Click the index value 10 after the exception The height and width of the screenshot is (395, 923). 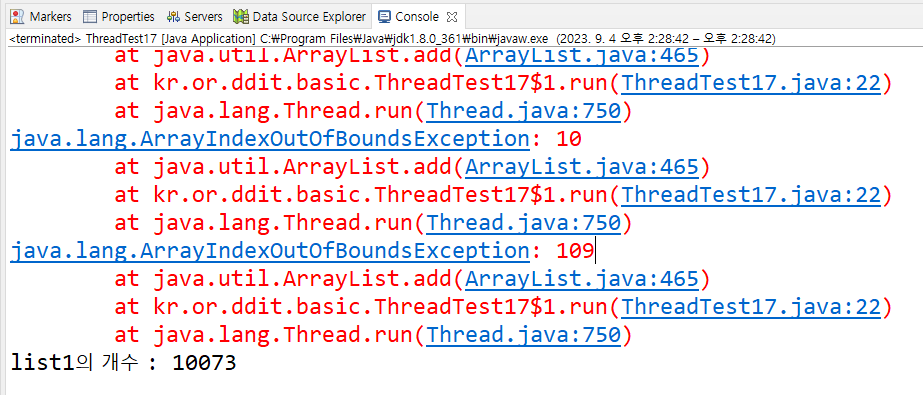(569, 140)
